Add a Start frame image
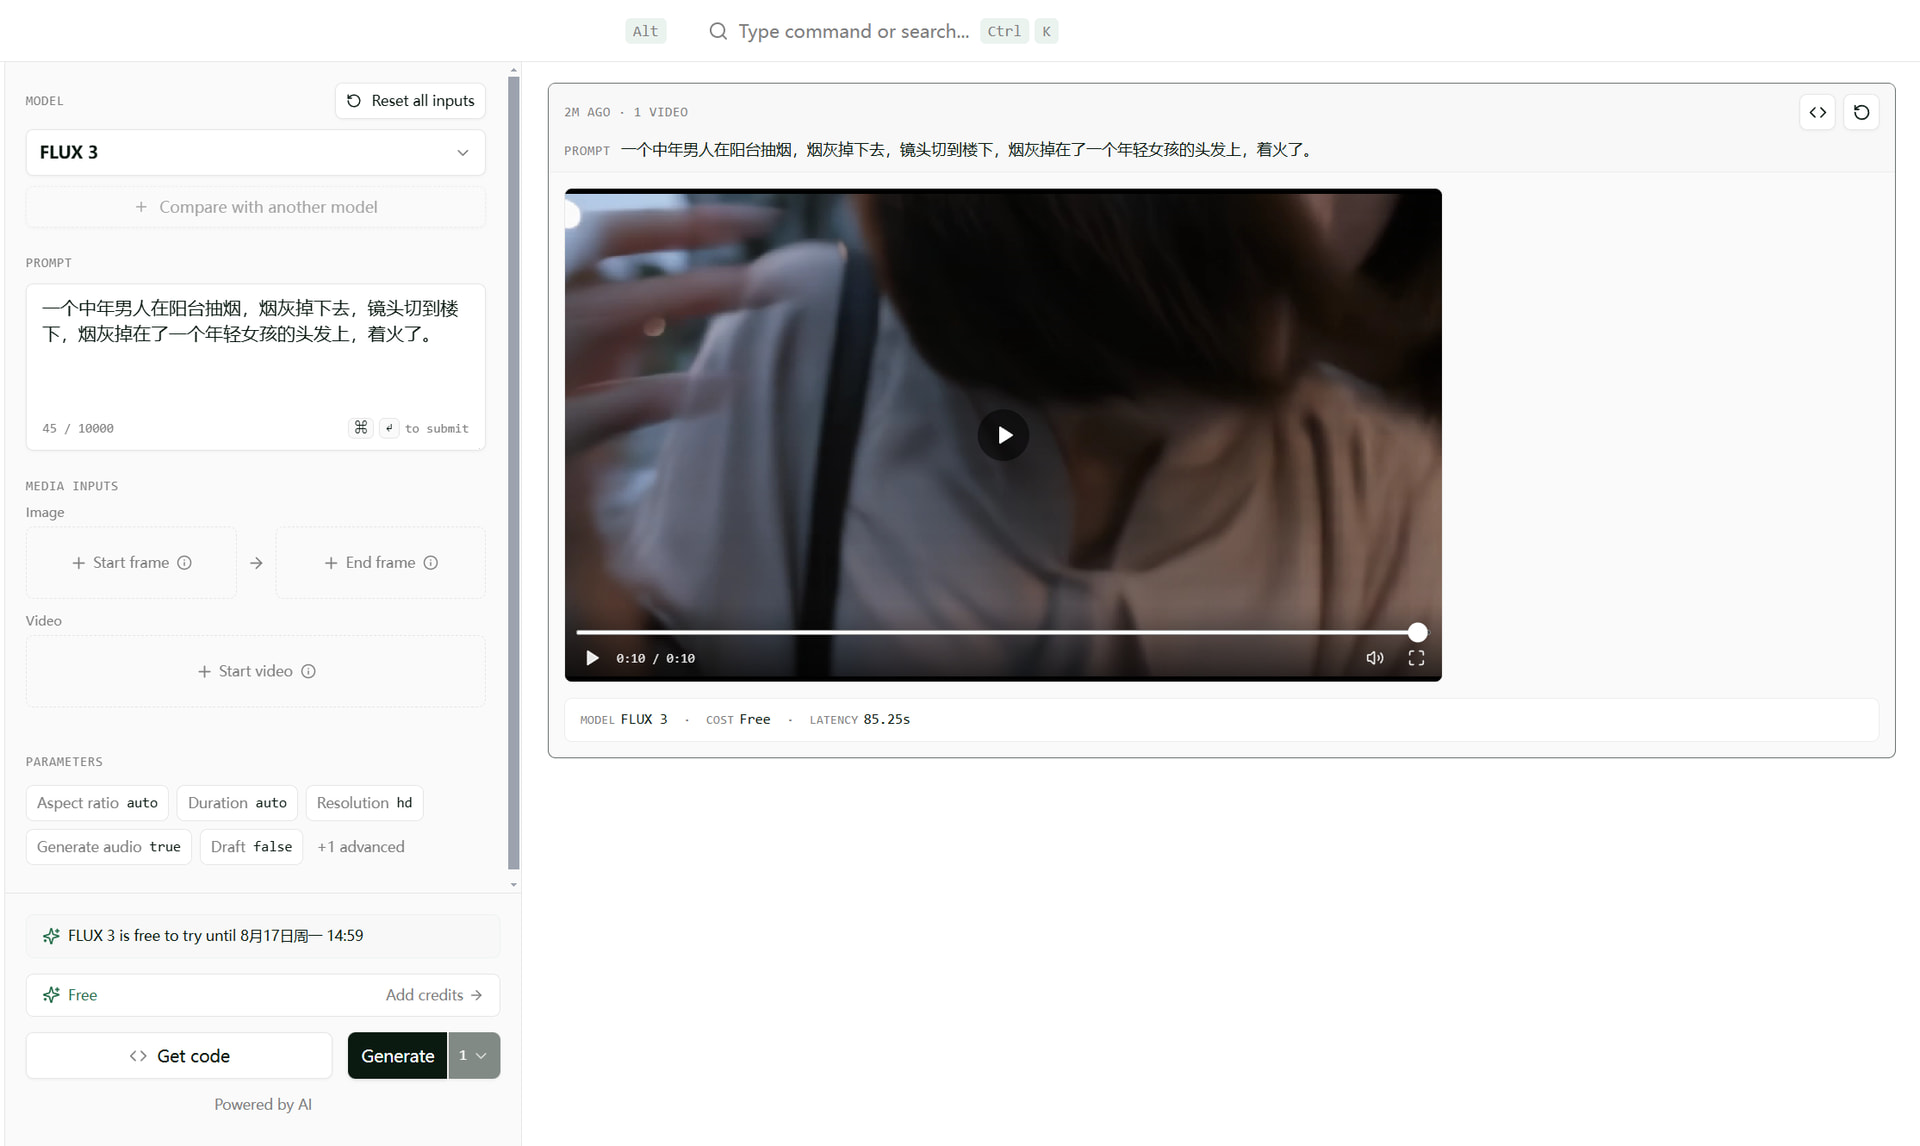This screenshot has width=1920, height=1146. (x=131, y=563)
